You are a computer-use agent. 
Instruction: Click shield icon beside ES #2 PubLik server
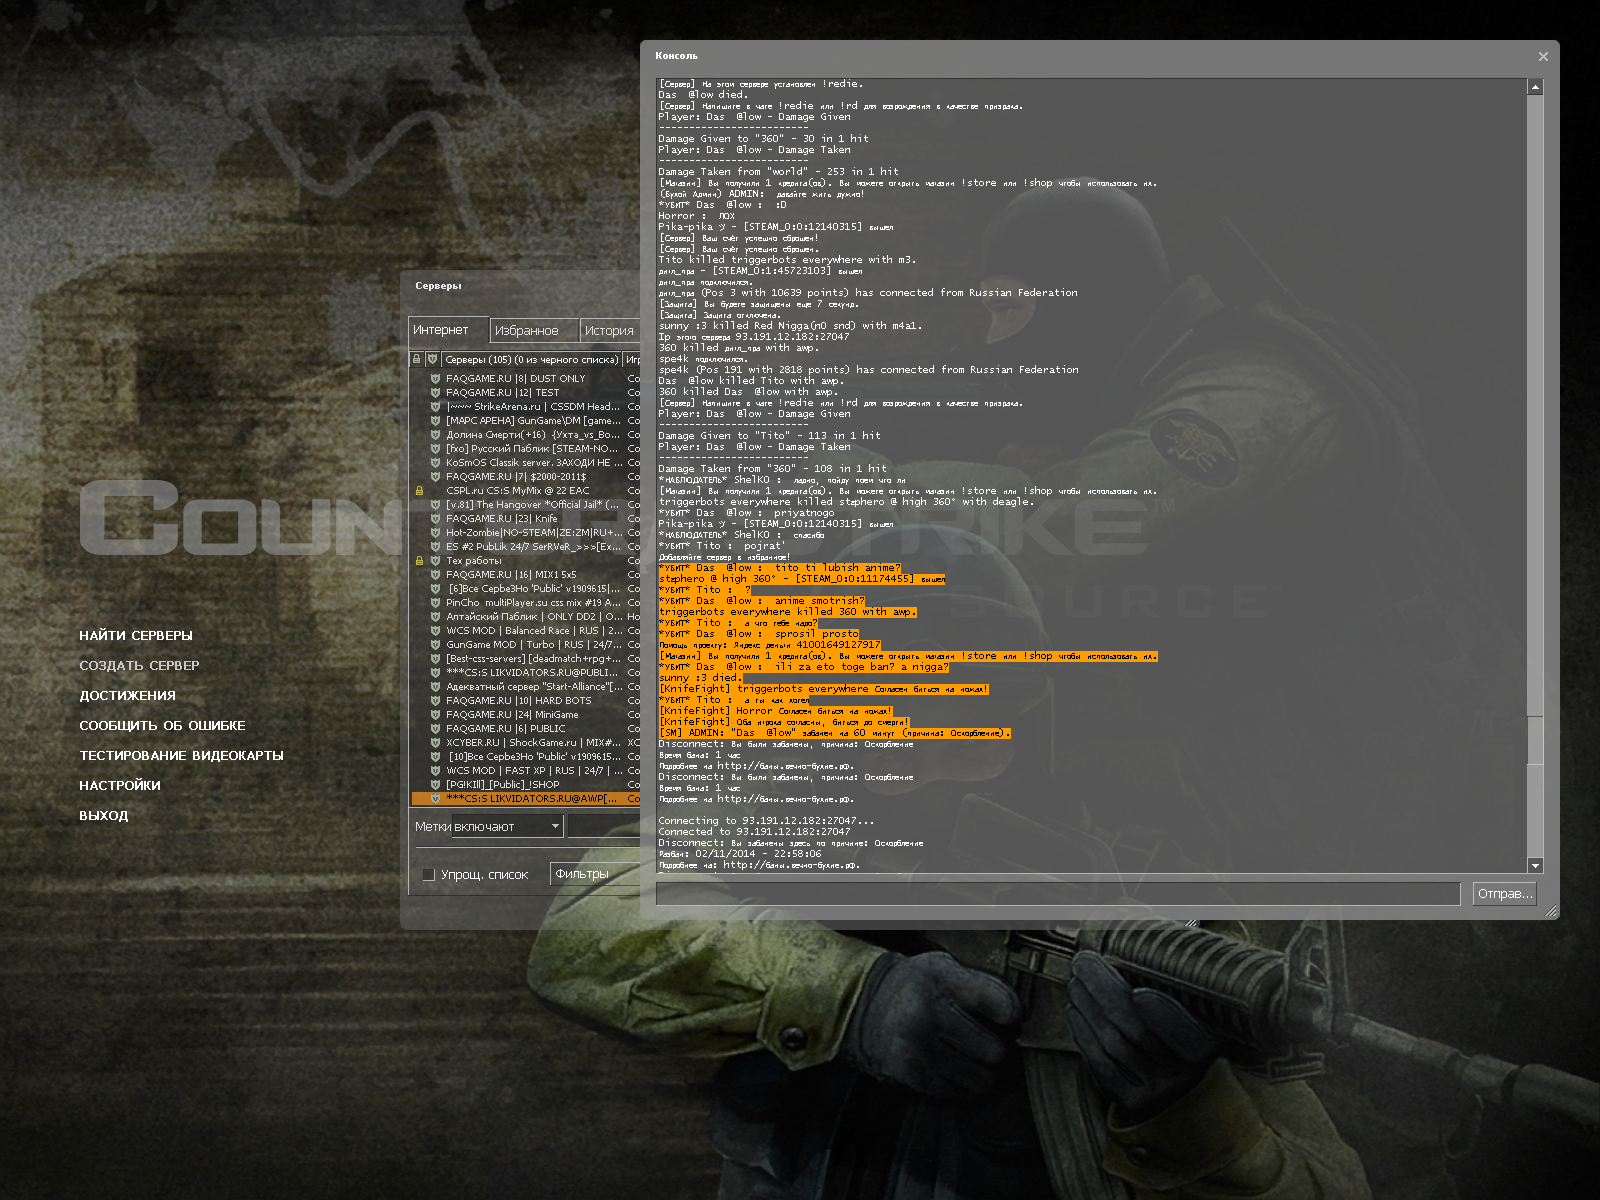coord(435,547)
